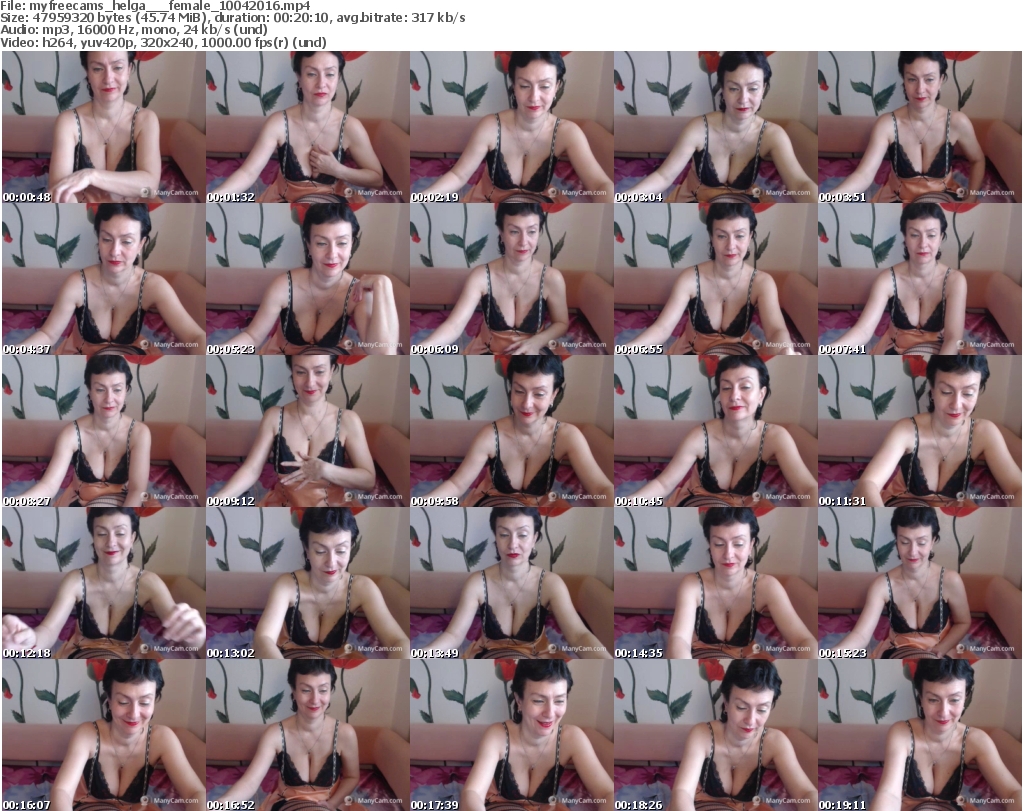Click the 'Audio: mp3, 16000 Hz' line
Screen dimensions: 1024x811
(134, 30)
